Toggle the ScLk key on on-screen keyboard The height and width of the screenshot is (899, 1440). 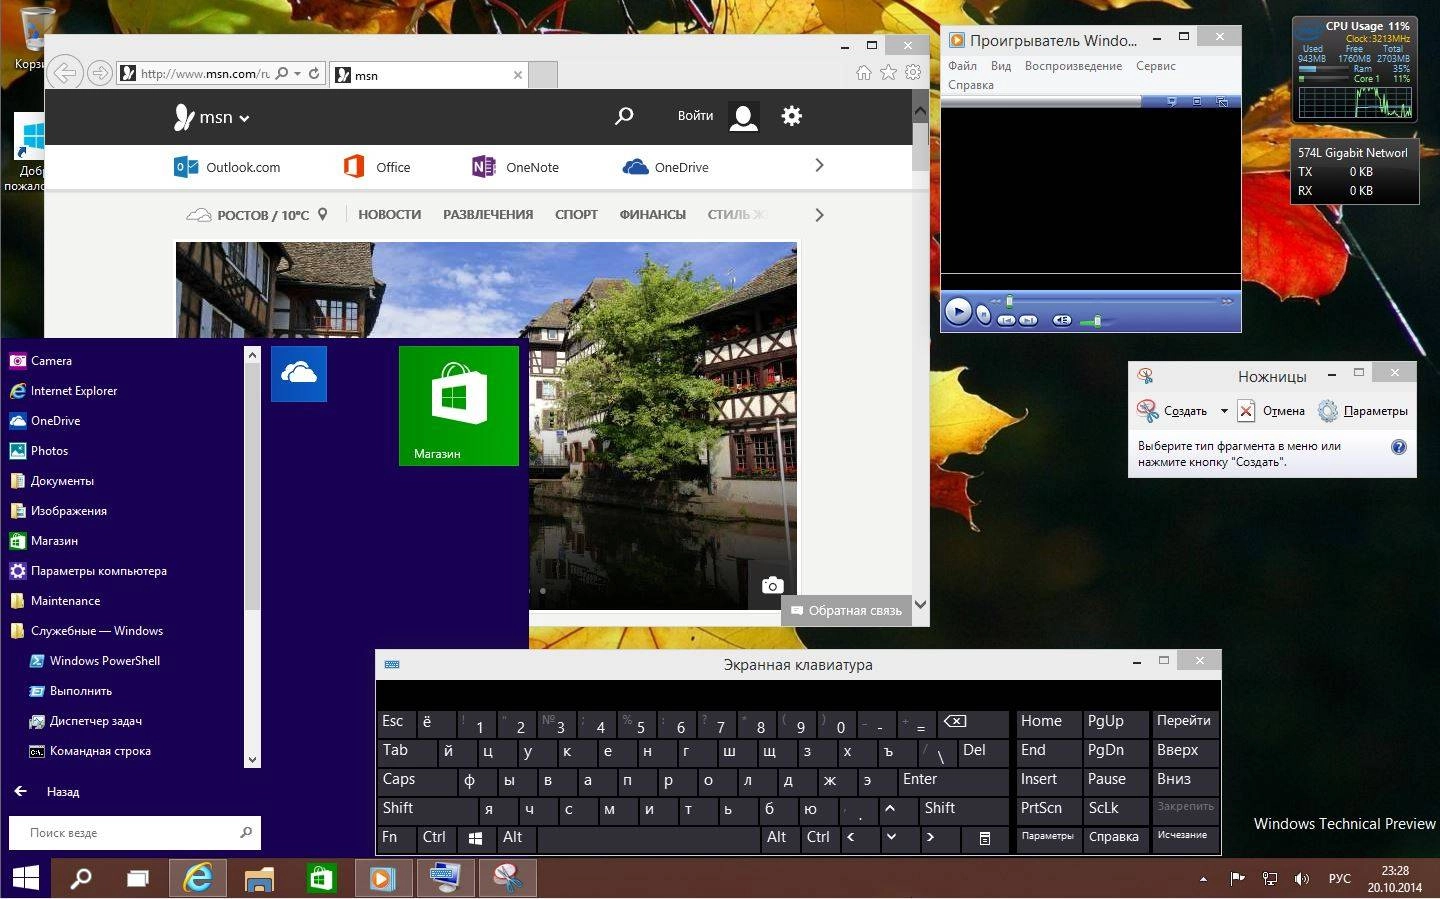pos(1116,809)
